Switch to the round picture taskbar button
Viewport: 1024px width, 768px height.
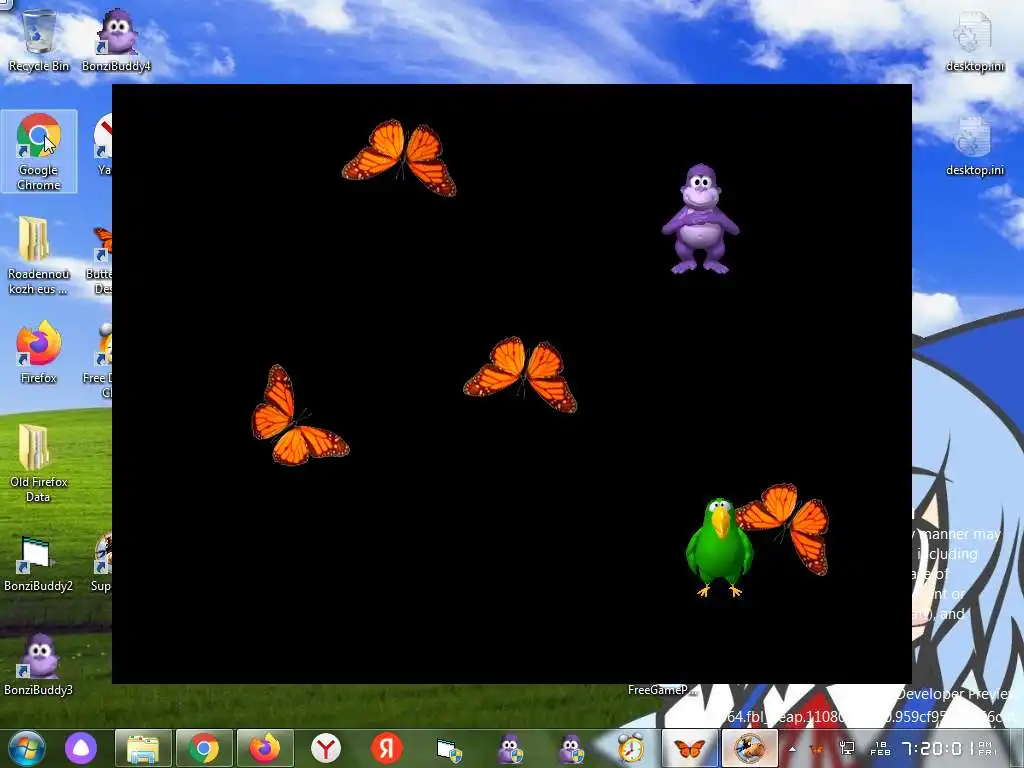tap(750, 748)
